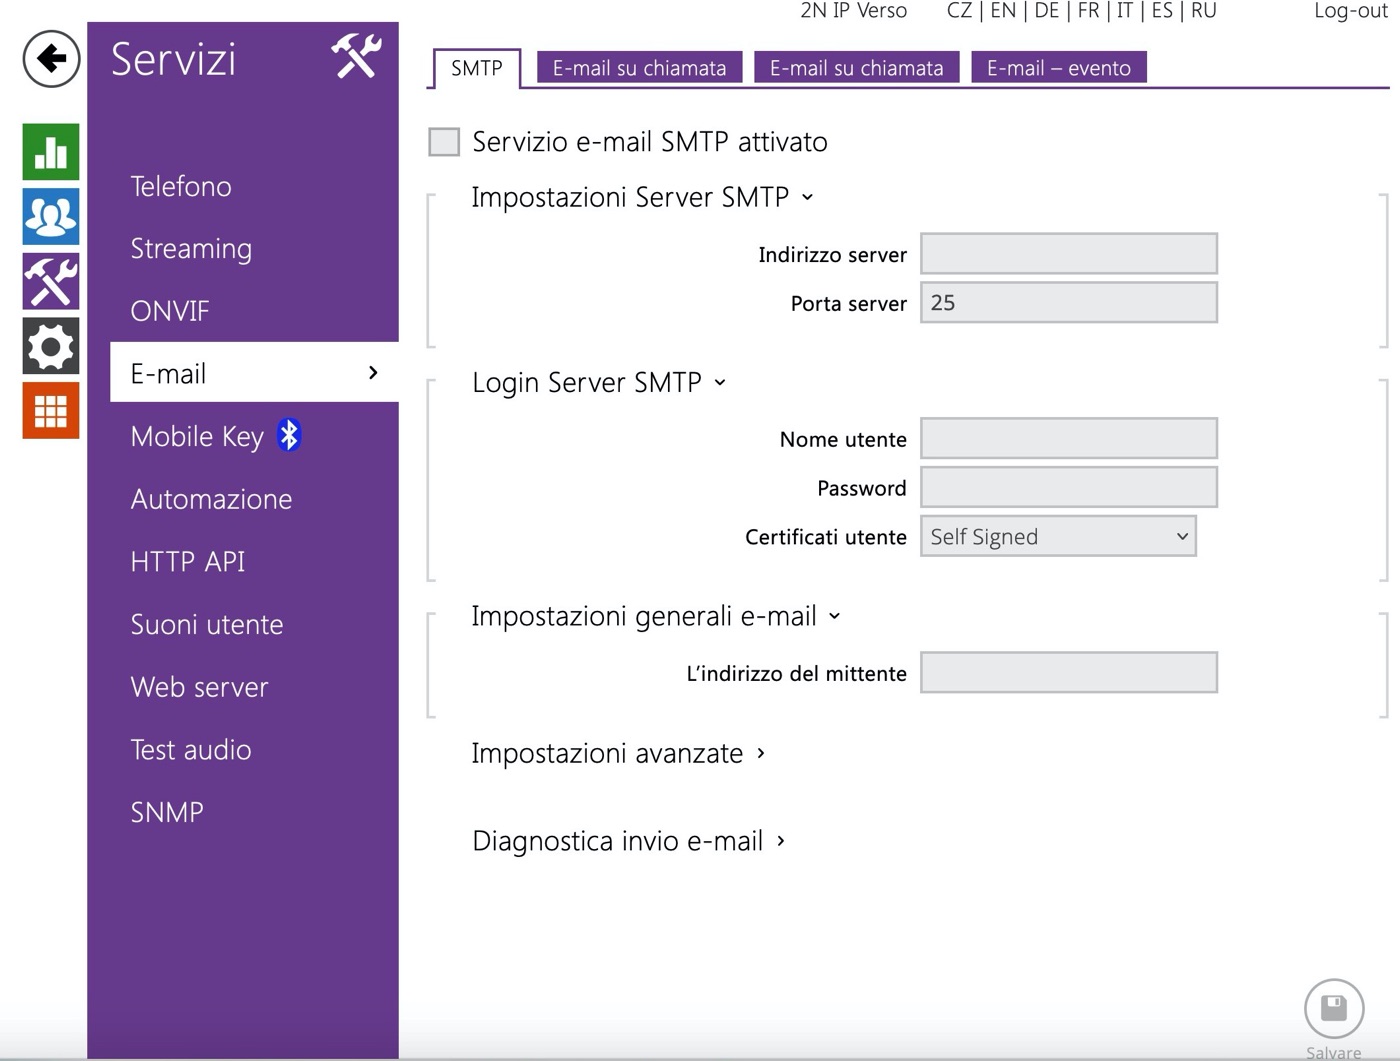
Task: Switch language to ES
Action: point(1162,11)
